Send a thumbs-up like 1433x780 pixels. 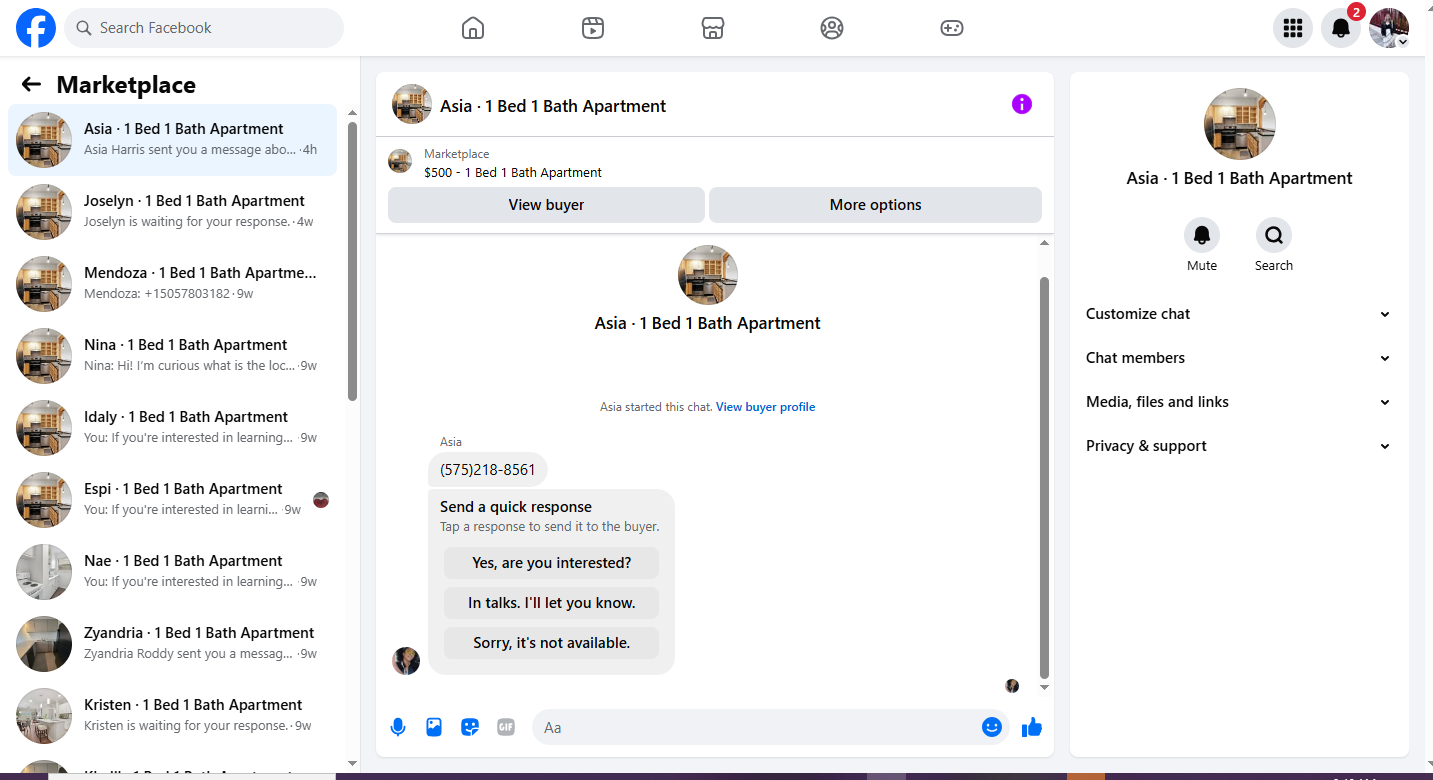pos(1032,727)
